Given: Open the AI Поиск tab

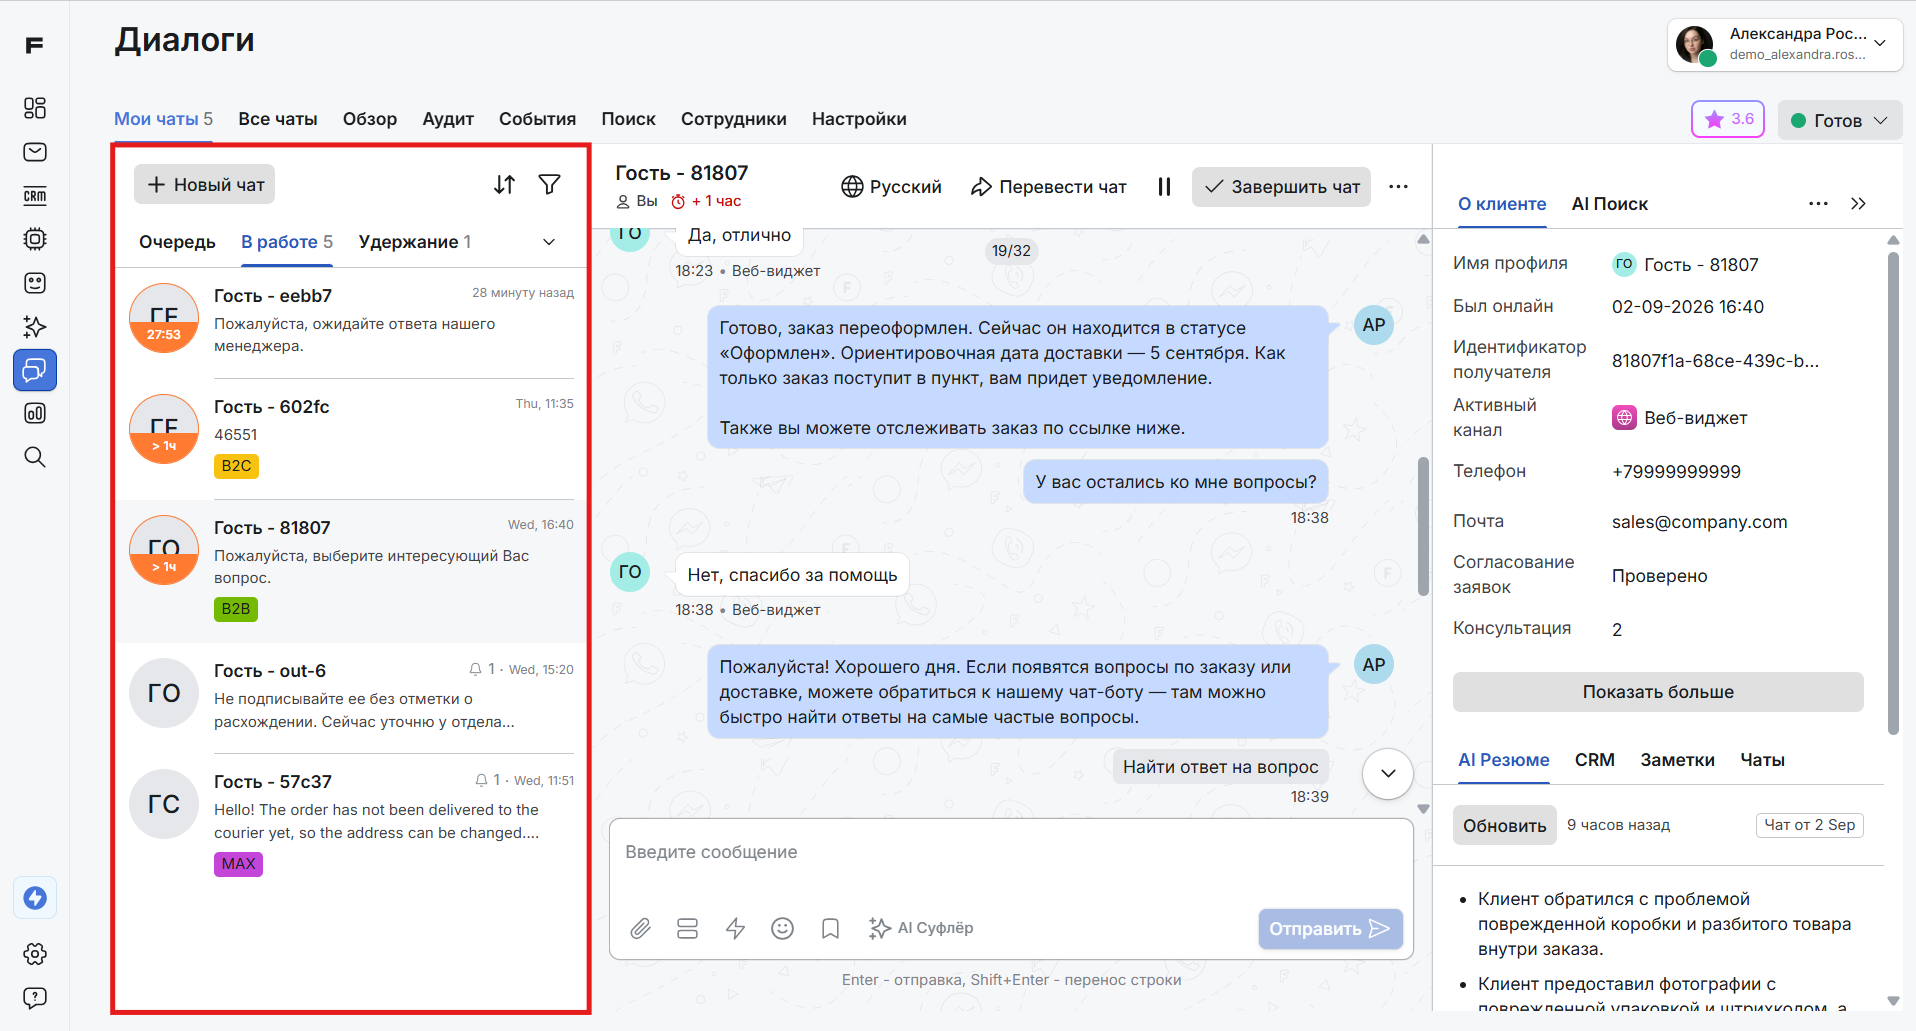Looking at the screenshot, I should (x=1609, y=204).
